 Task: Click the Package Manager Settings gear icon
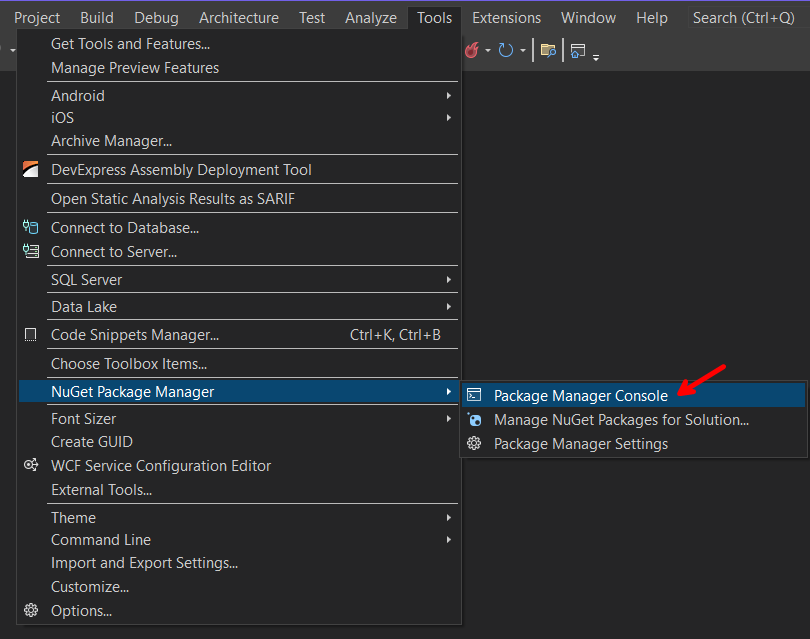(474, 443)
